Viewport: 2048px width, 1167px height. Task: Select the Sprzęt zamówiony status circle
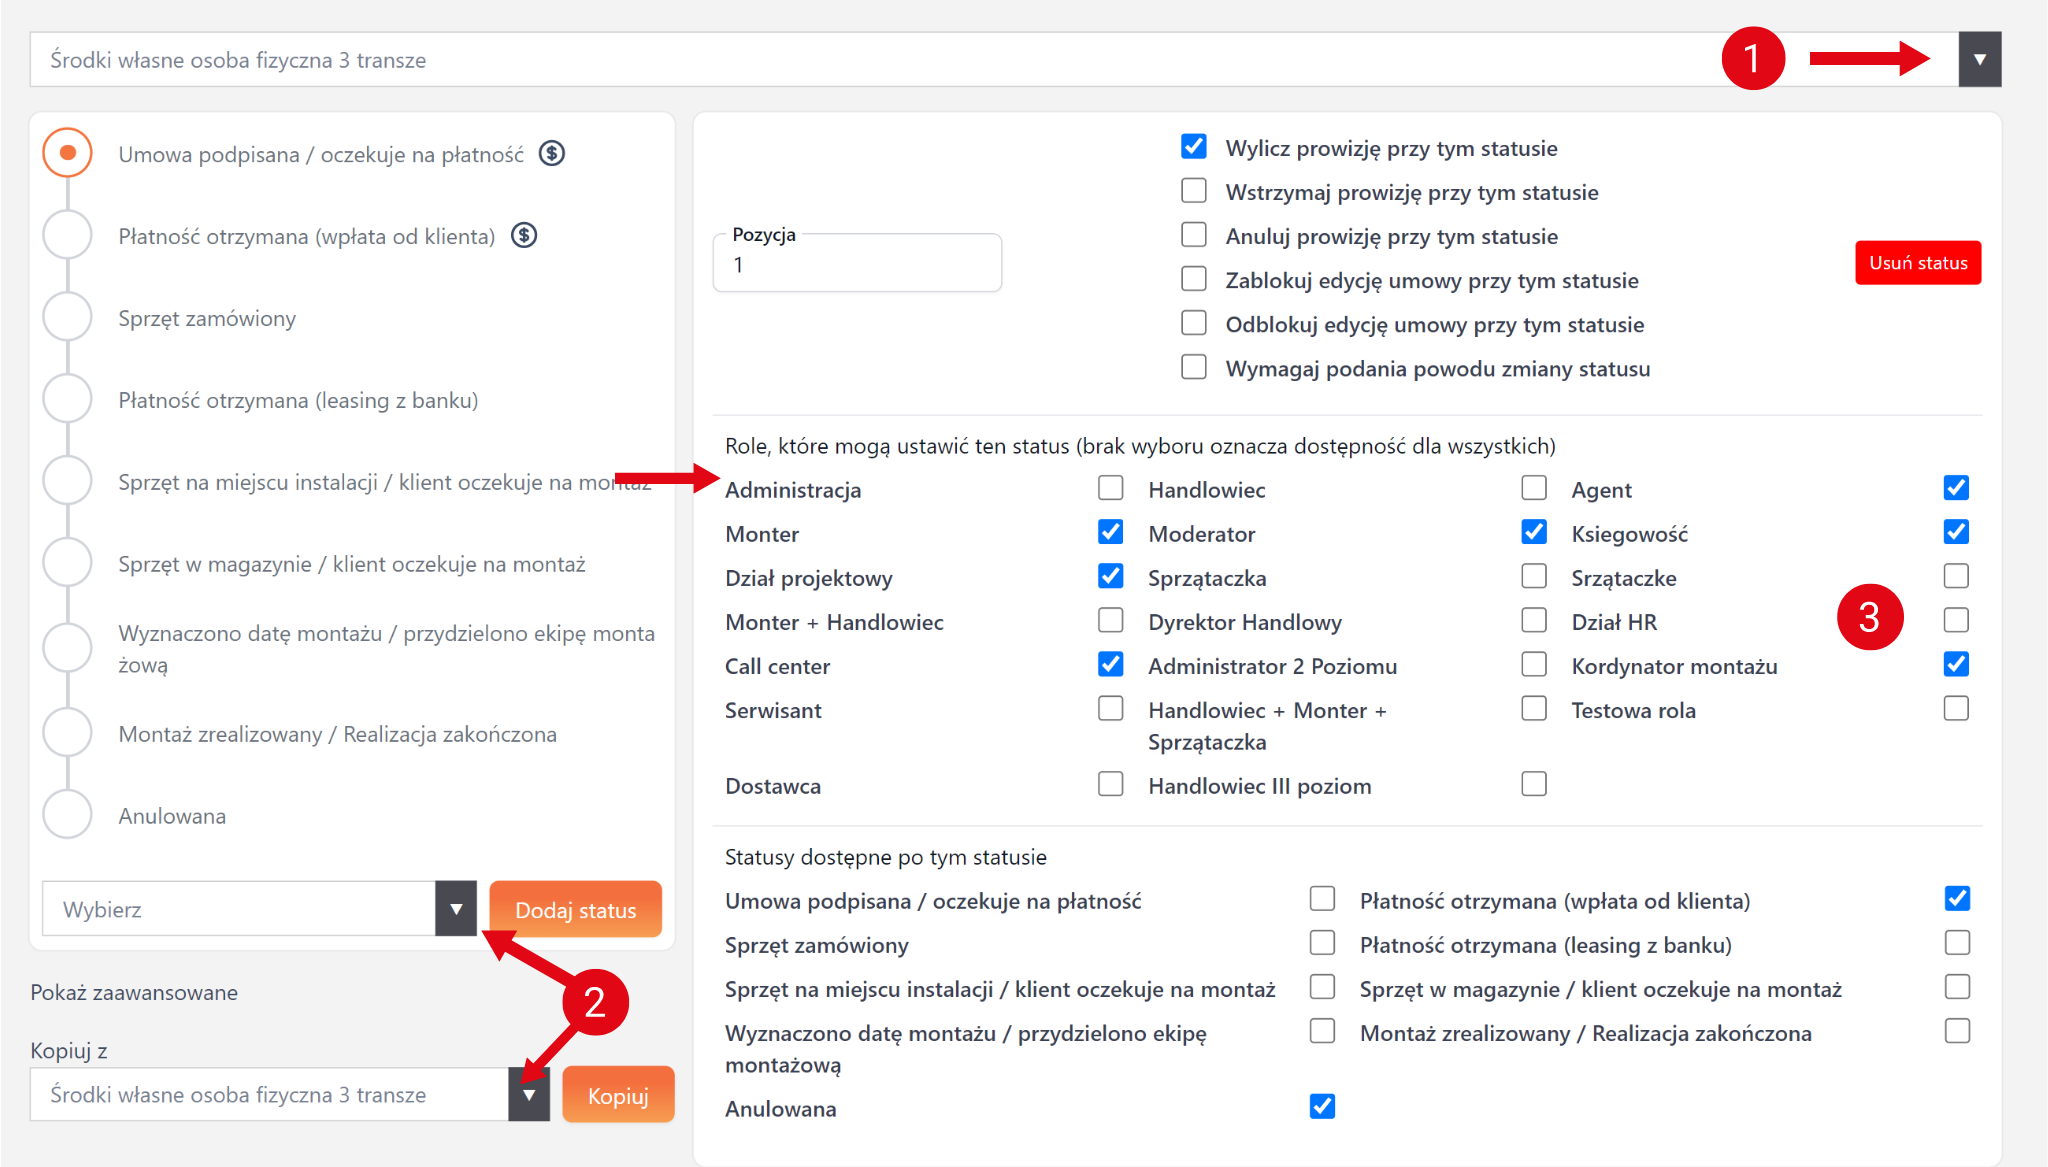point(68,318)
